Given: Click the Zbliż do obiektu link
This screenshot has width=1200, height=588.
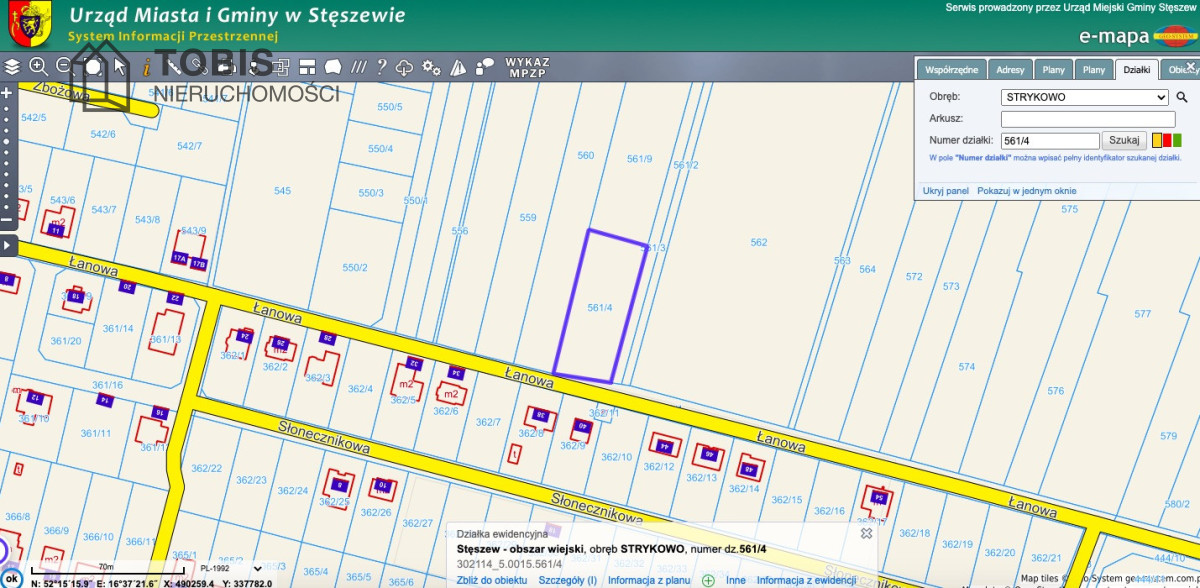Looking at the screenshot, I should tap(492, 580).
